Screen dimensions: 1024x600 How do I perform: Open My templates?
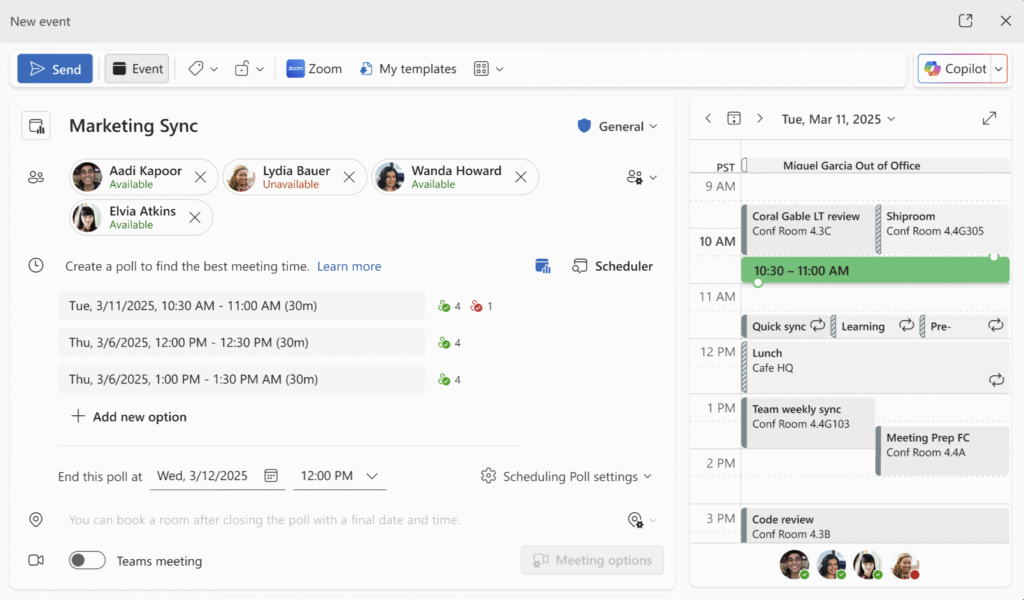tap(407, 69)
